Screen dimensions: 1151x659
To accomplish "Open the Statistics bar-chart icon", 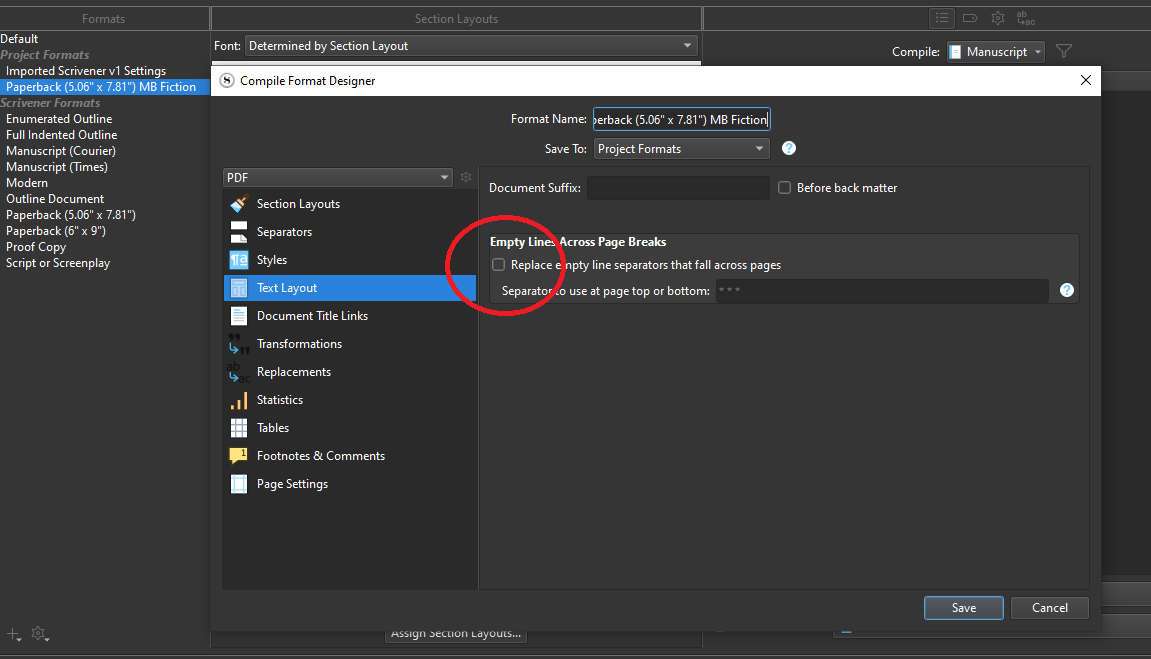I will [239, 400].
